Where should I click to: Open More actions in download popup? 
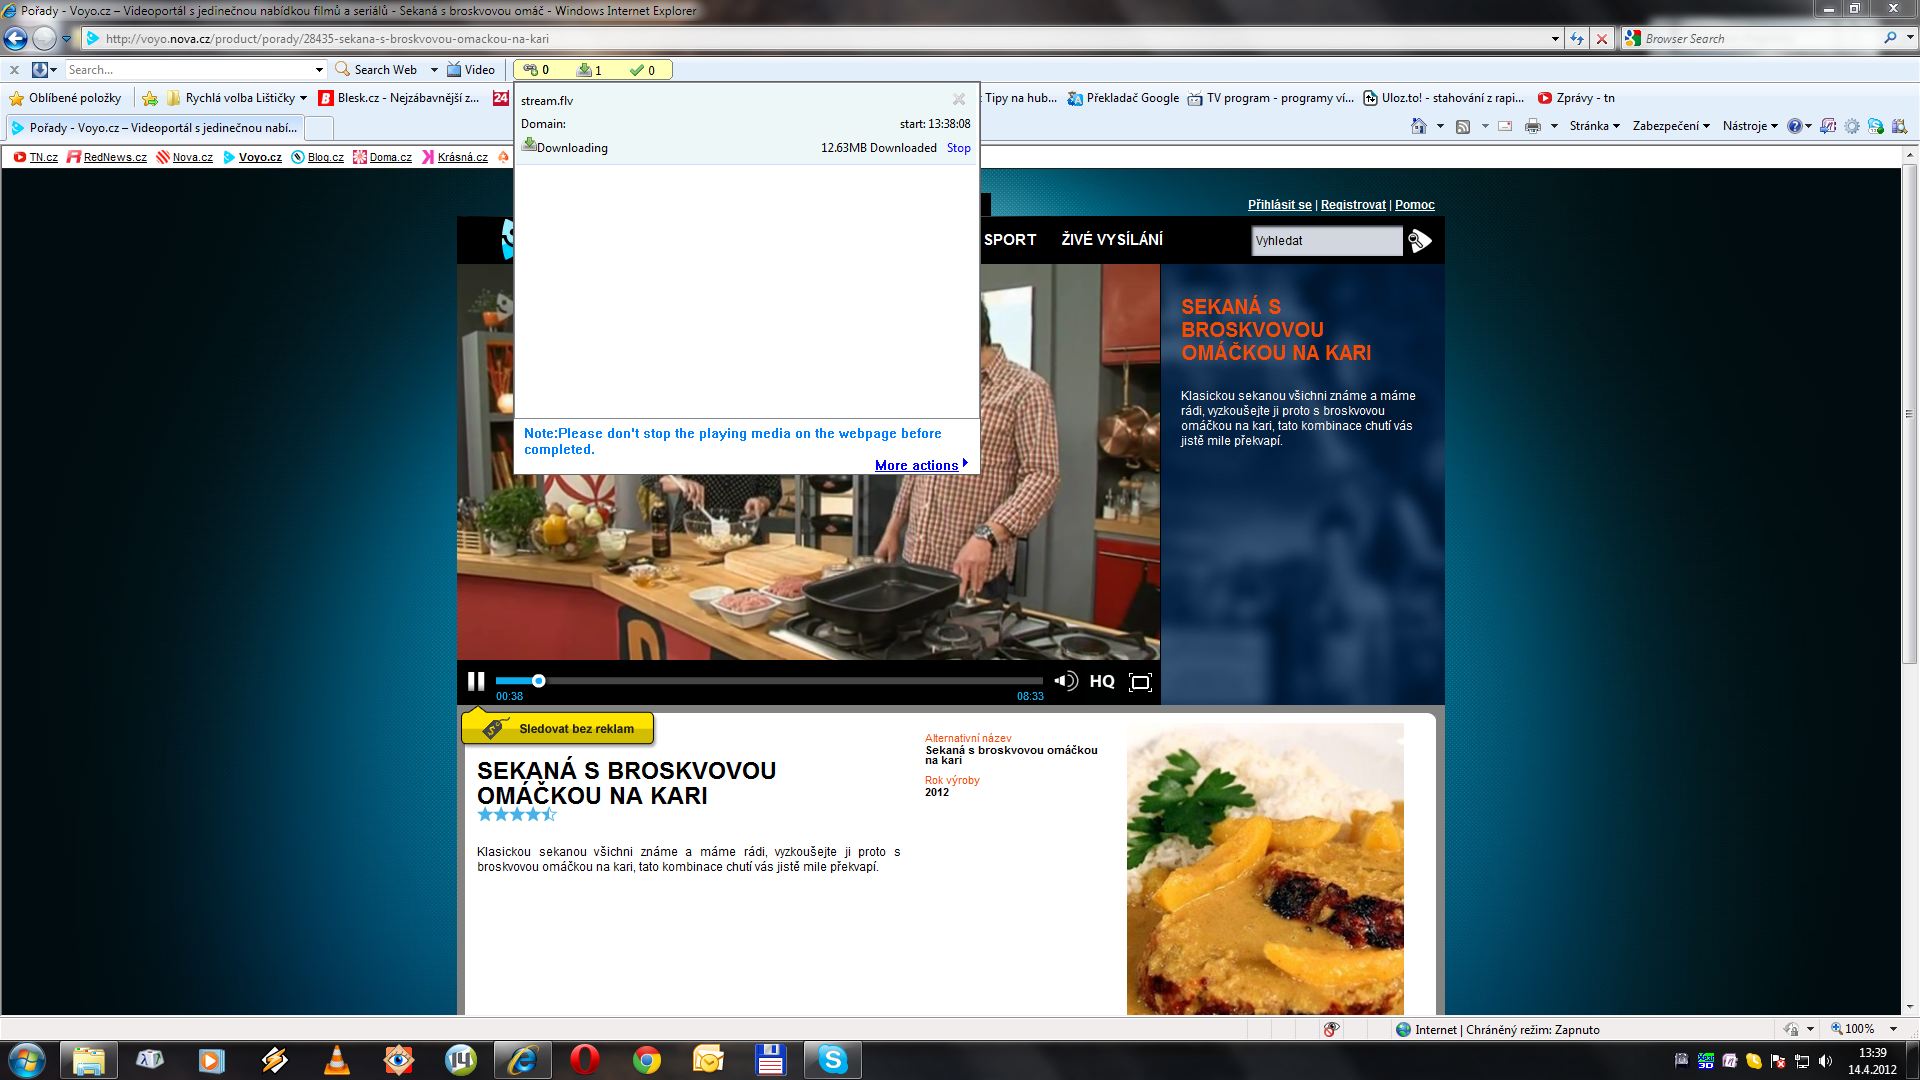[x=917, y=465]
